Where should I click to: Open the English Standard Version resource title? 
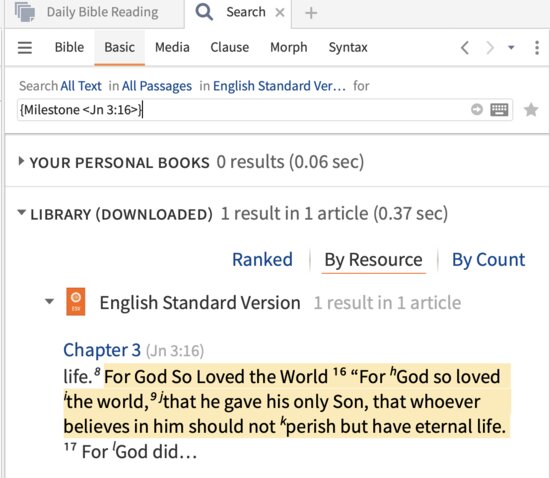200,303
